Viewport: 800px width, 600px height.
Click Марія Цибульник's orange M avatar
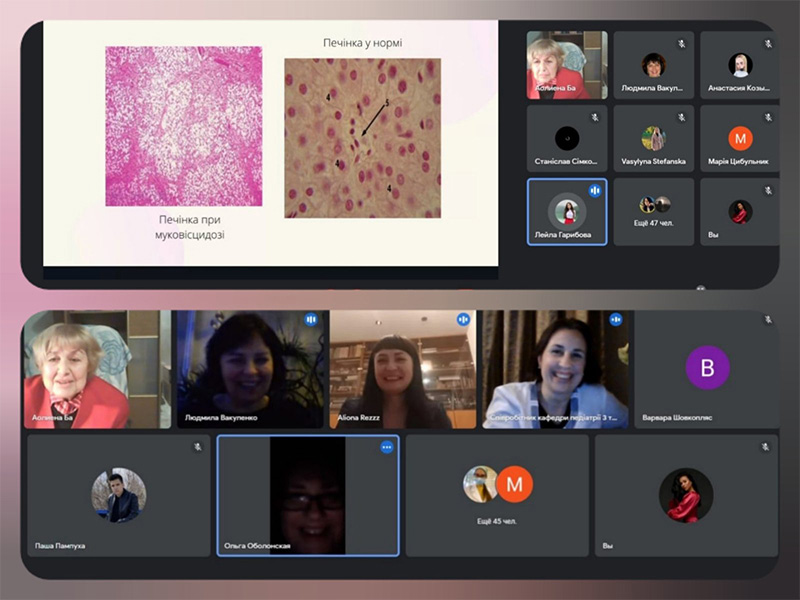point(740,138)
